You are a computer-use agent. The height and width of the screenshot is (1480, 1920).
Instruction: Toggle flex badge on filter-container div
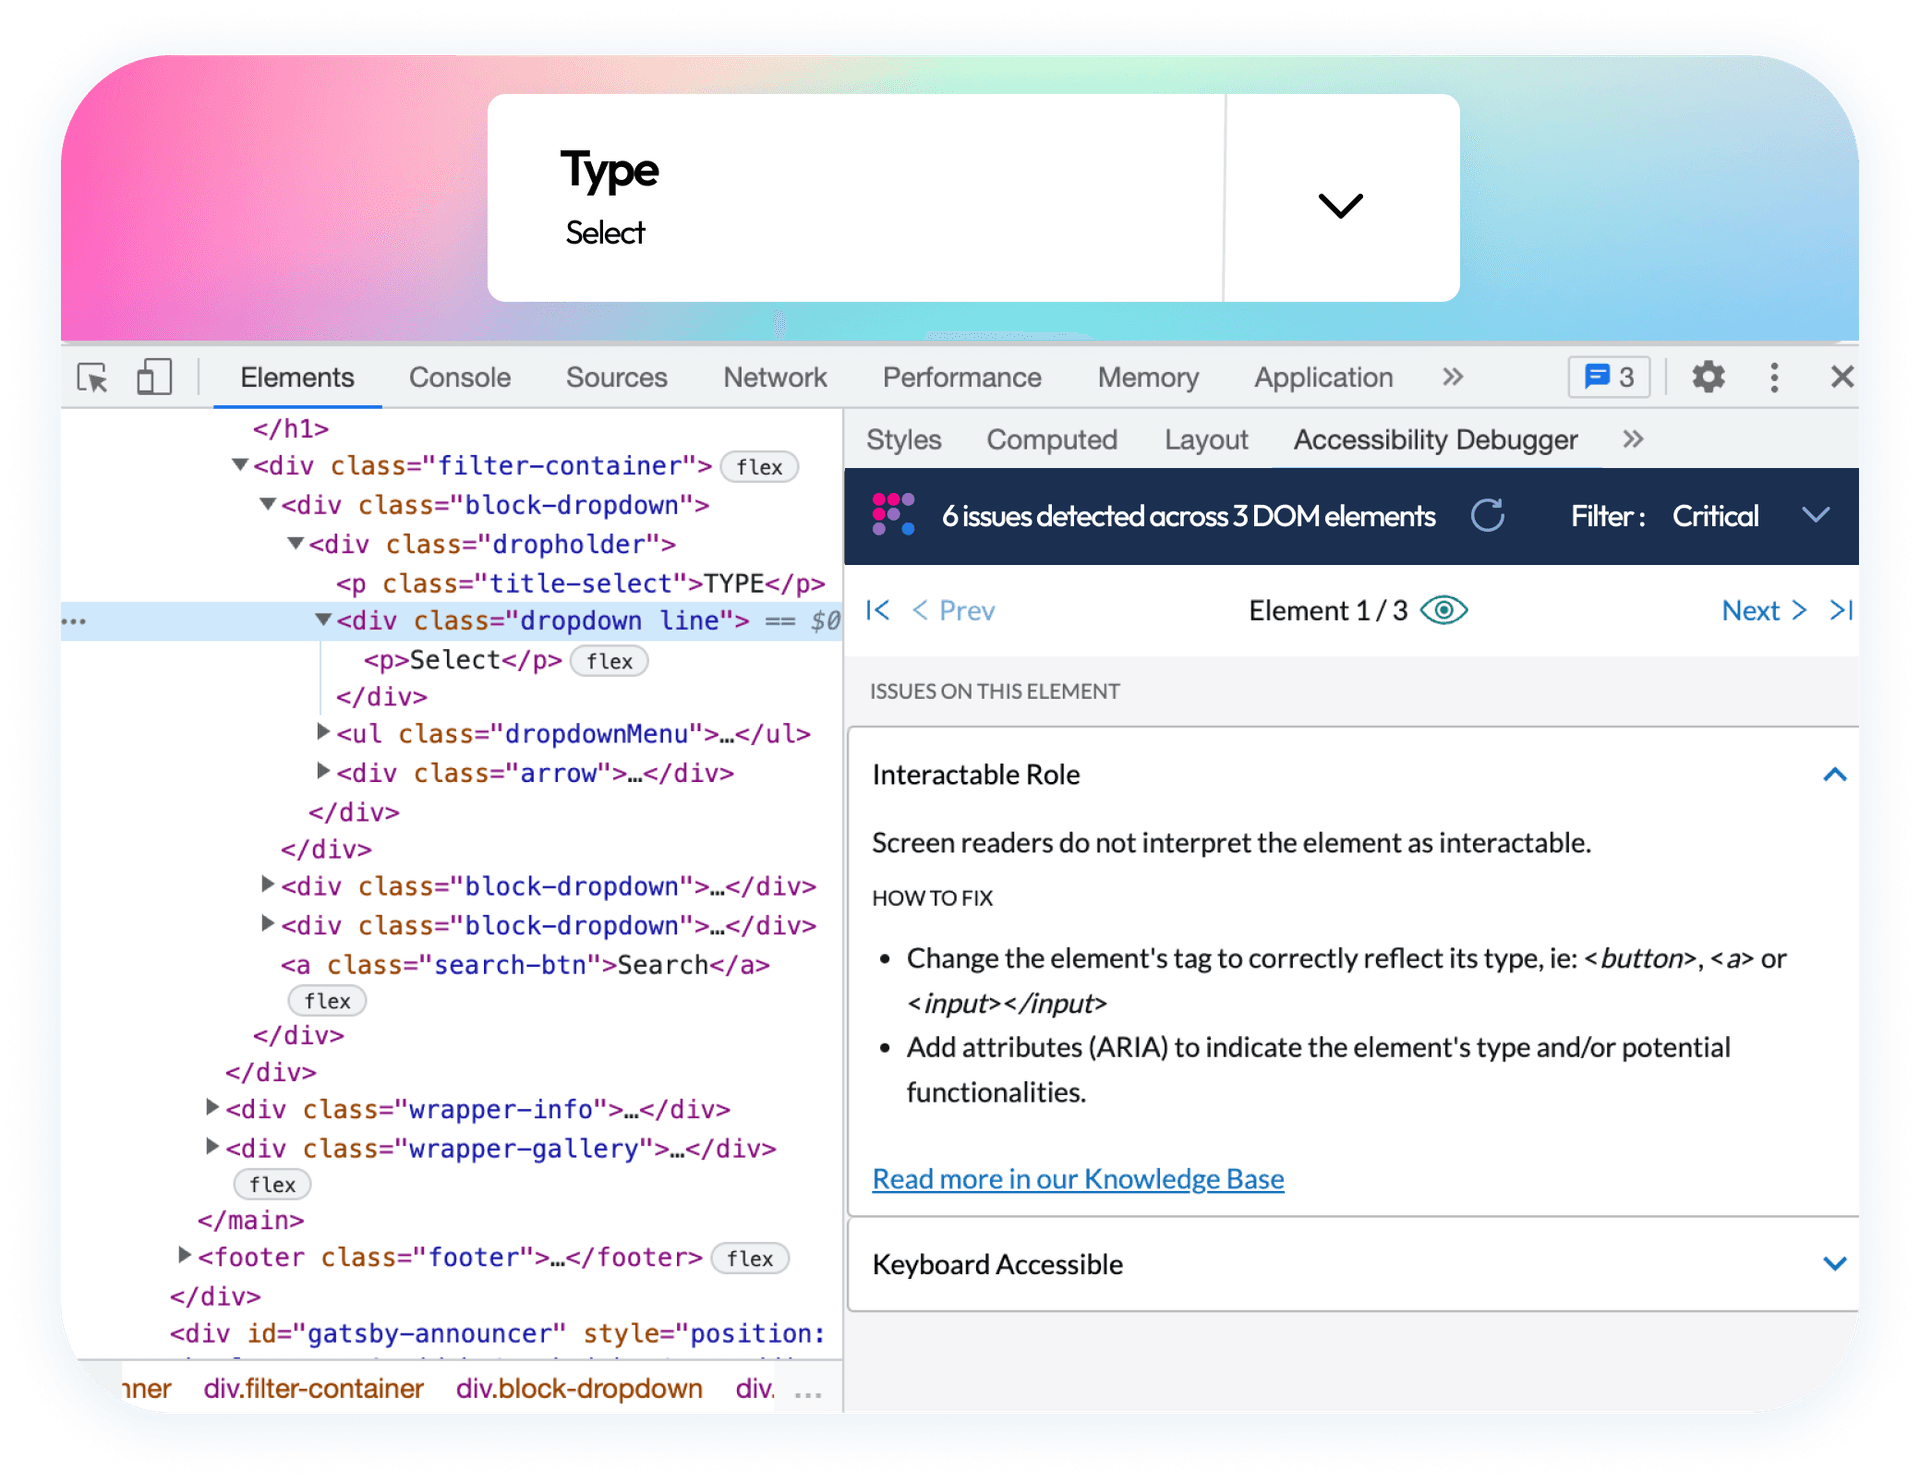tap(759, 467)
